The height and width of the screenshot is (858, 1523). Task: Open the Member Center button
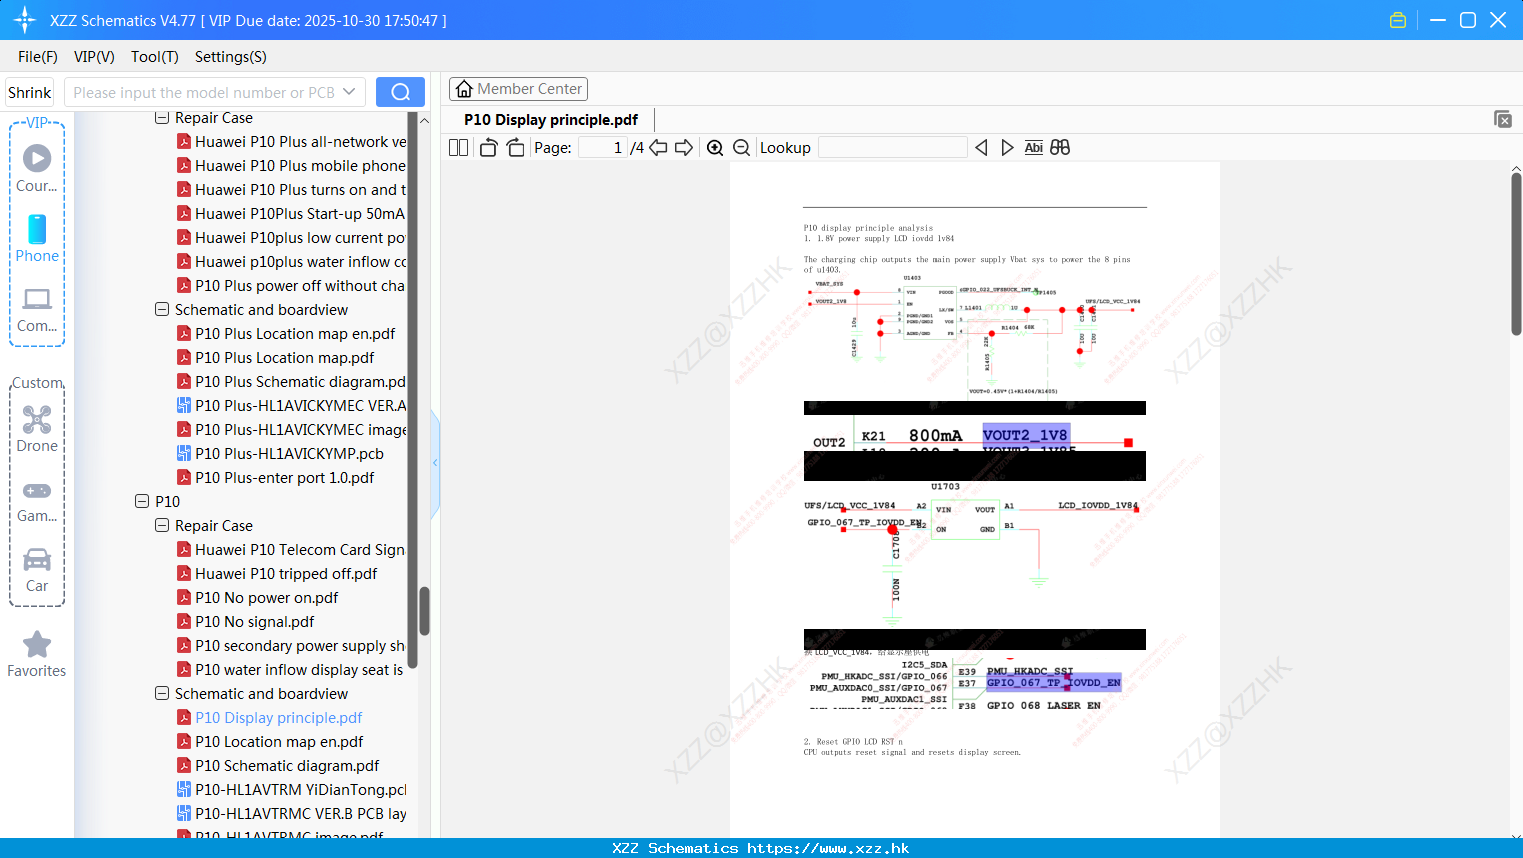518,89
